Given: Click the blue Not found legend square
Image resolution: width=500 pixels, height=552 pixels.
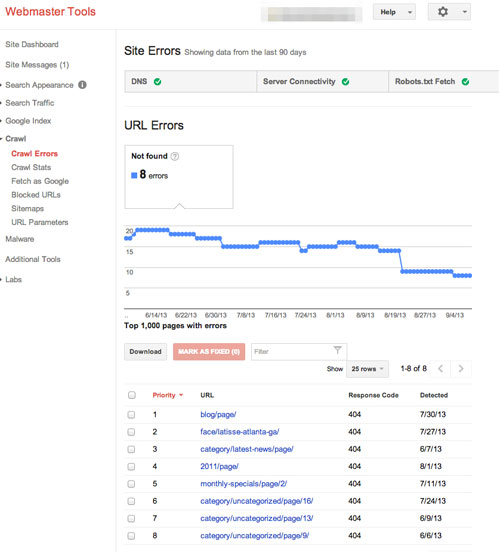Looking at the screenshot, I should (x=134, y=175).
